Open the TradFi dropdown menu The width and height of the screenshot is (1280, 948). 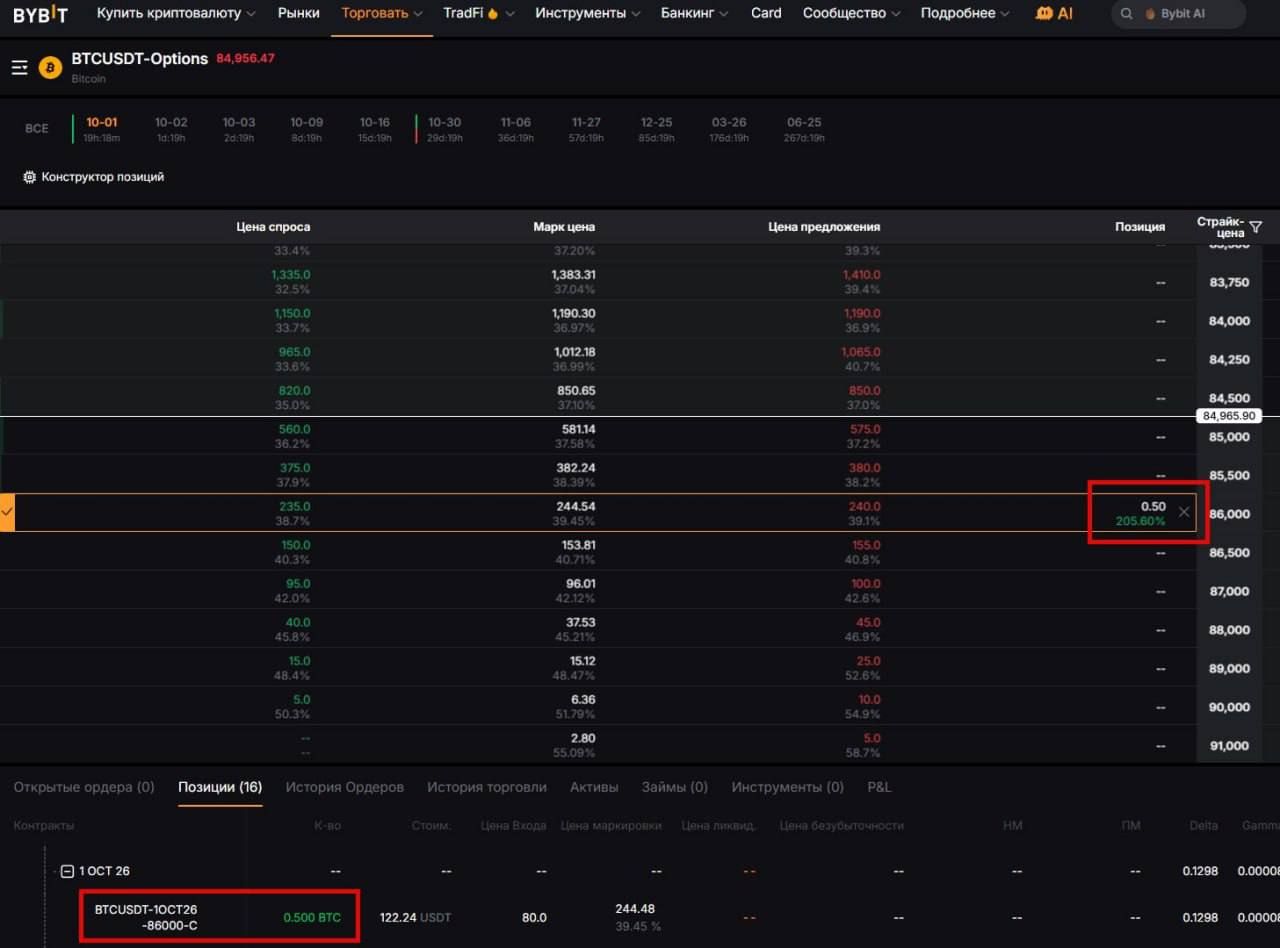(x=479, y=14)
